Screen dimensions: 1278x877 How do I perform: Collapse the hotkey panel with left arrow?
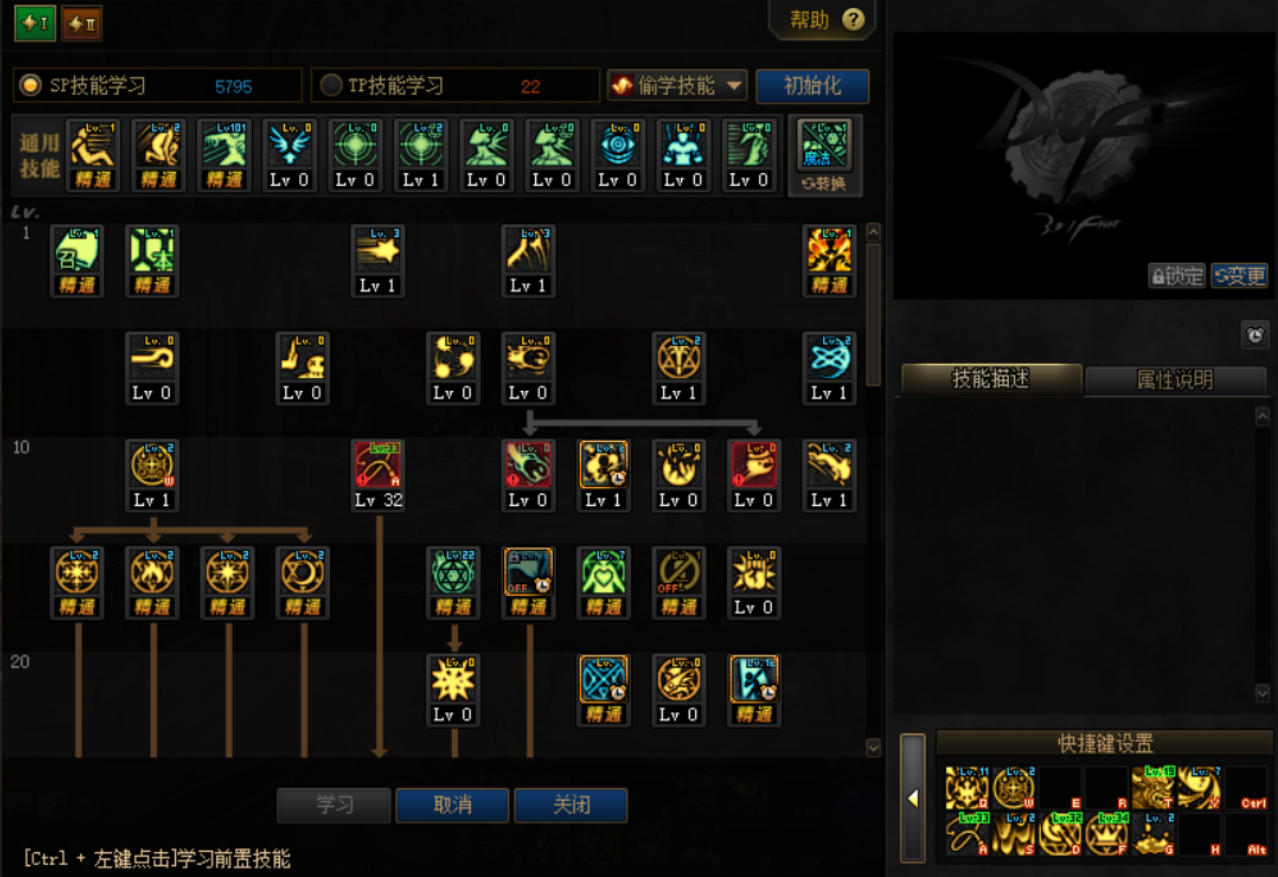[x=913, y=798]
